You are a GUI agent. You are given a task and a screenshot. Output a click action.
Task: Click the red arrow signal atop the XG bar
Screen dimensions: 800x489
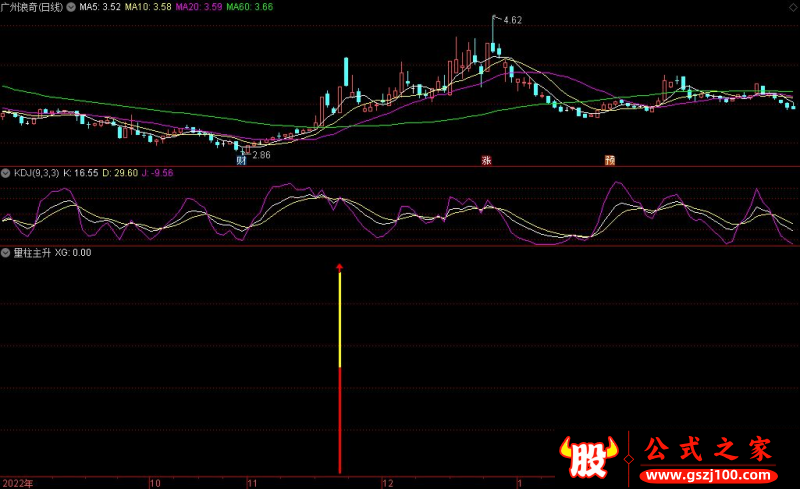point(339,267)
